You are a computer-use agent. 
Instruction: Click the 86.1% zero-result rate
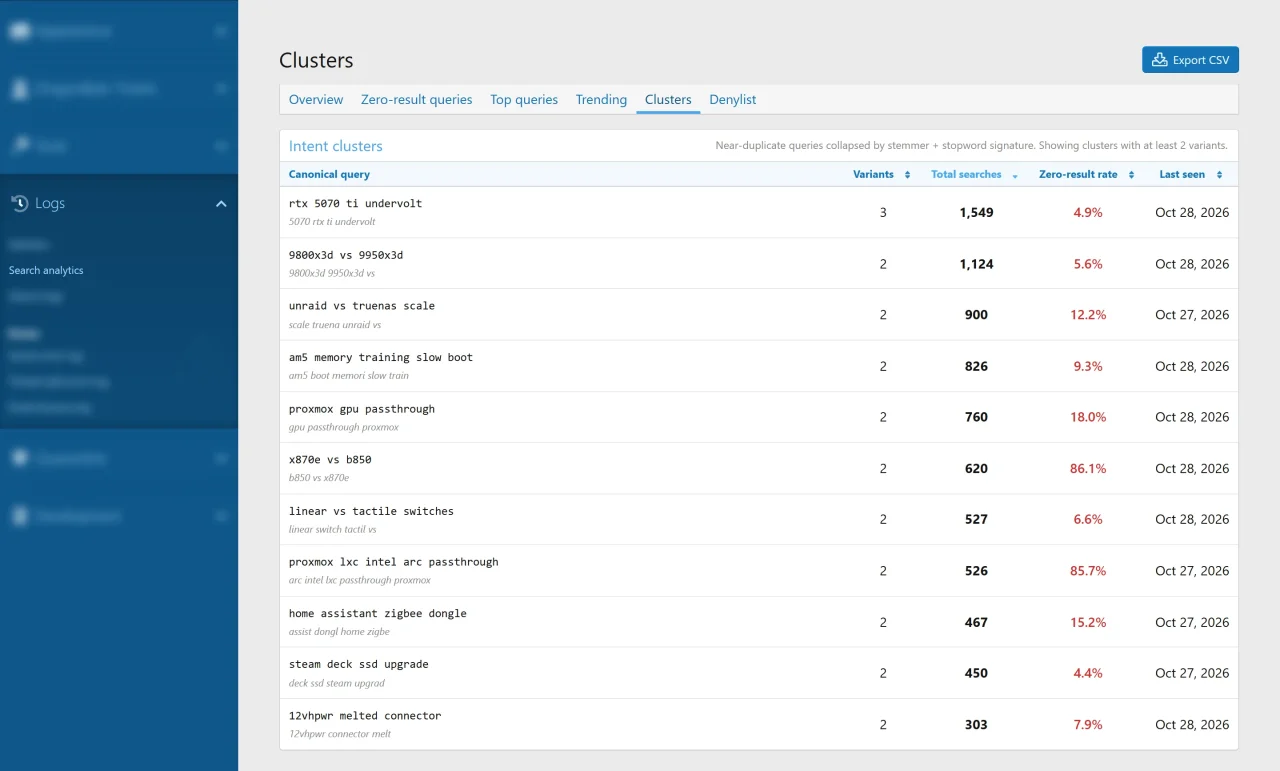(x=1088, y=469)
